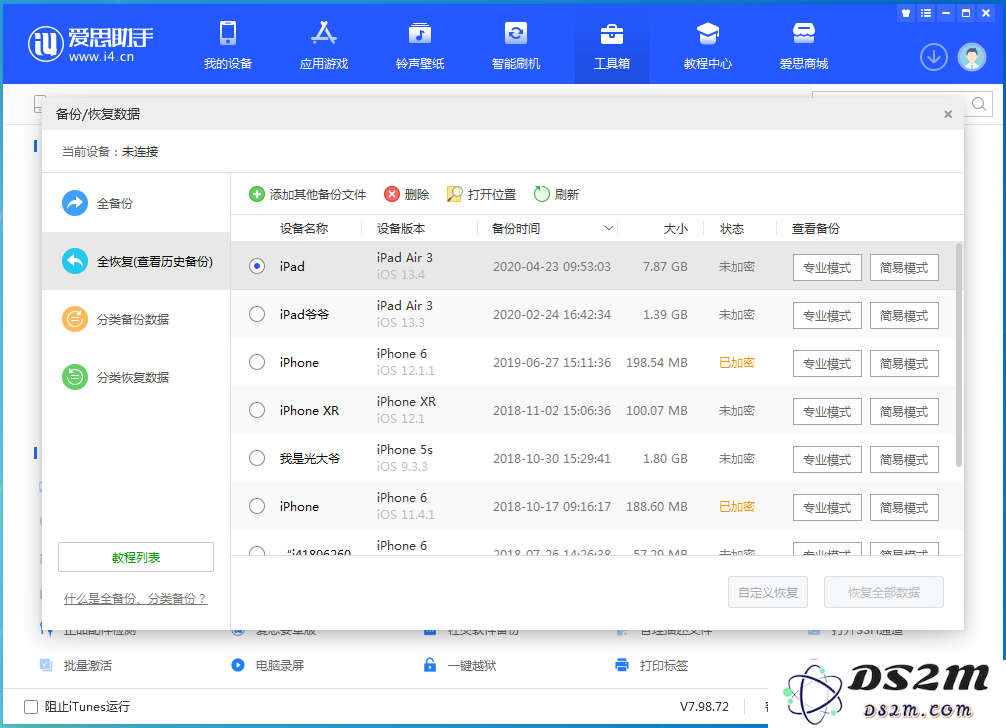The image size is (1006, 728).
Task: Toggle 阻止iTunes运行 checkbox
Action: (31, 707)
